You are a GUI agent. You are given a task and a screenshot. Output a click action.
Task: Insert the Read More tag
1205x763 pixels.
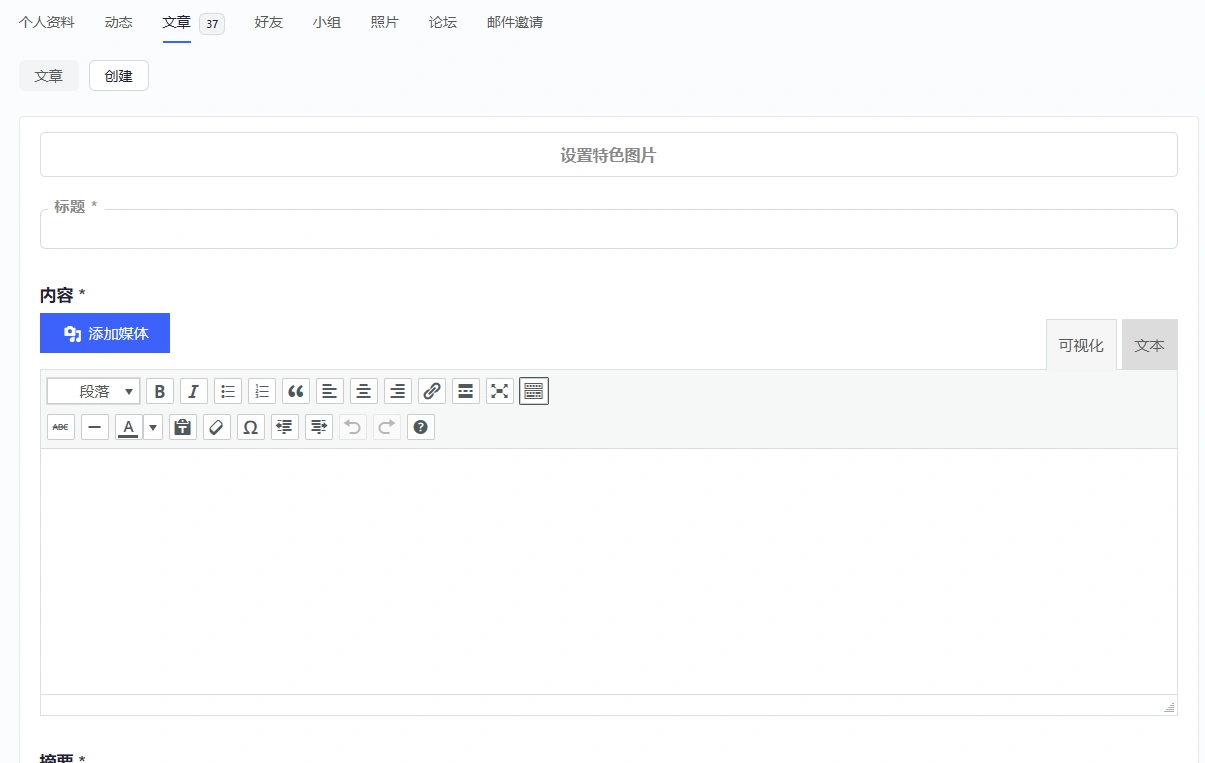pyautogui.click(x=465, y=391)
